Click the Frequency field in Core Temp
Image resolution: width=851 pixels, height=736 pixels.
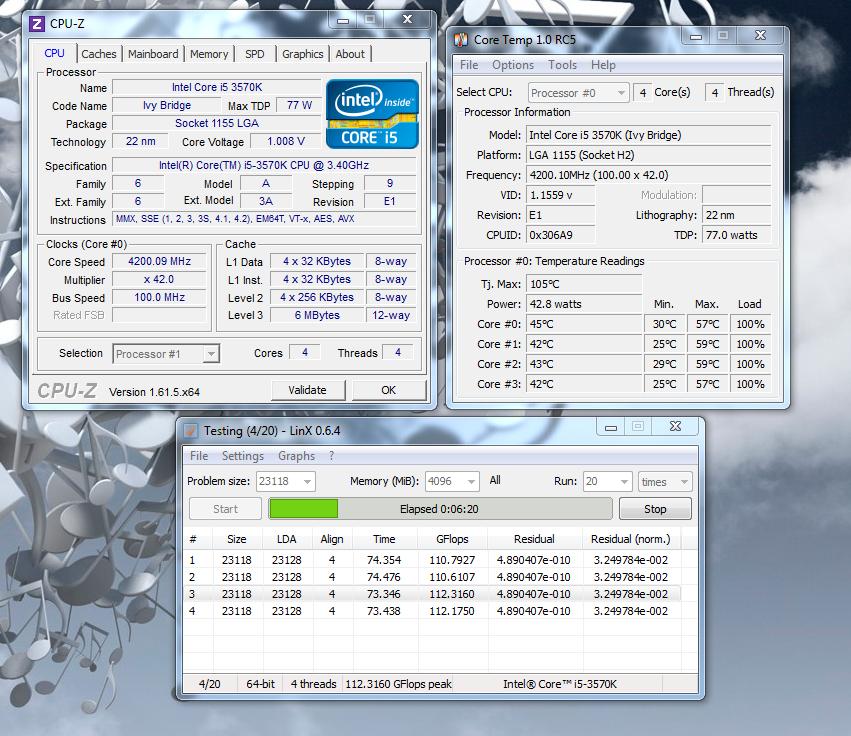point(649,175)
